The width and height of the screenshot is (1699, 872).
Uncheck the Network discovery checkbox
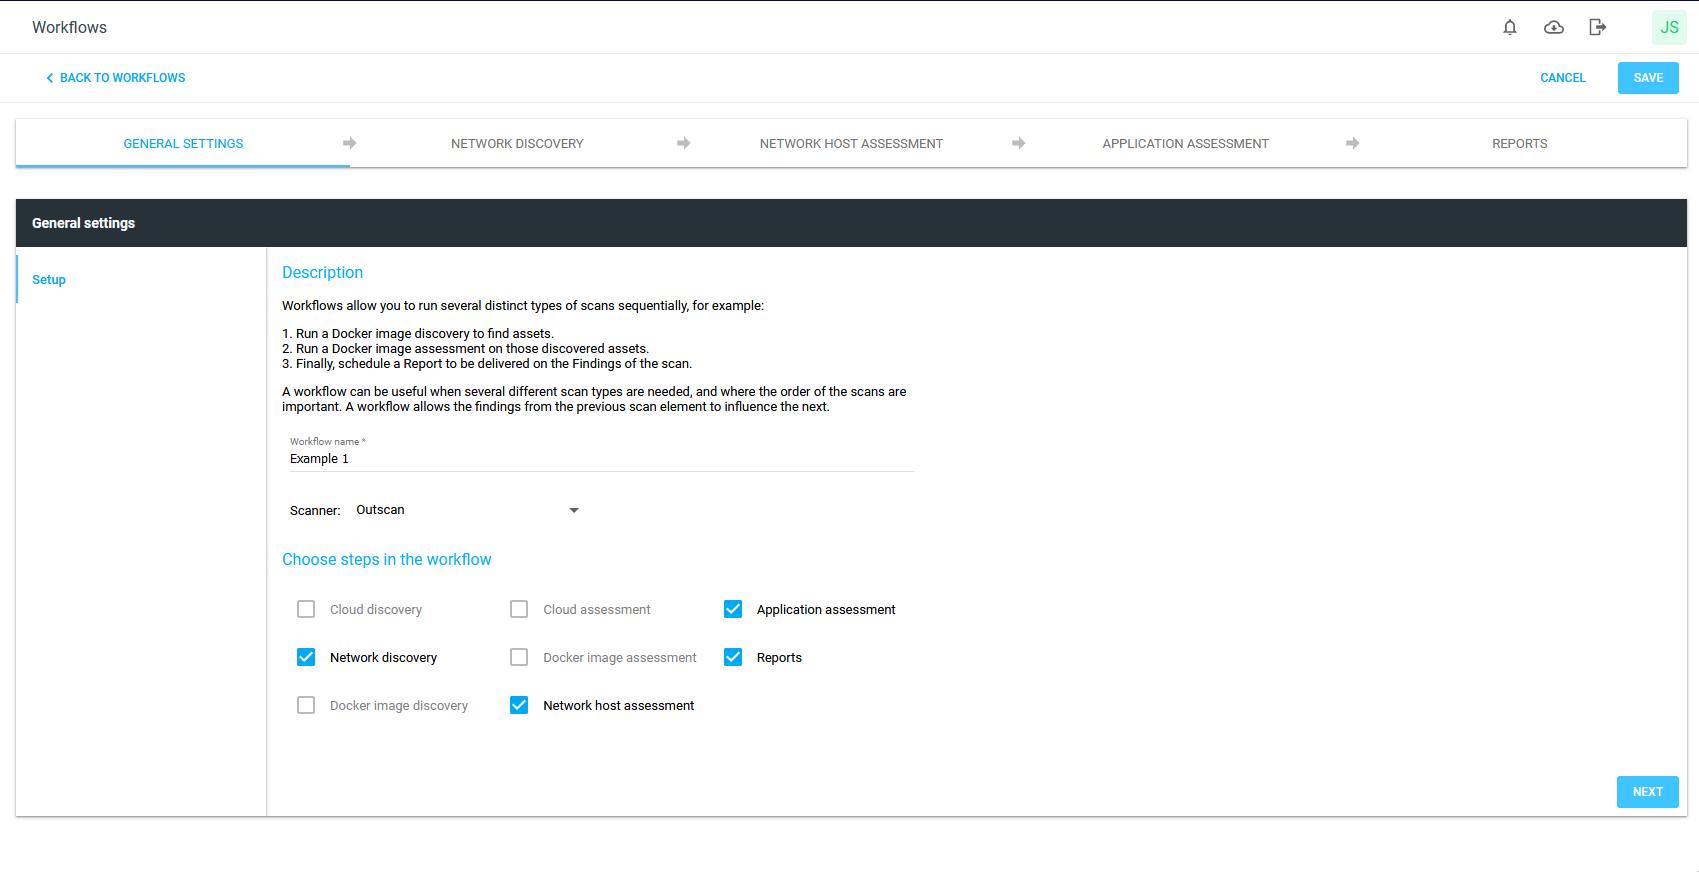[306, 658]
